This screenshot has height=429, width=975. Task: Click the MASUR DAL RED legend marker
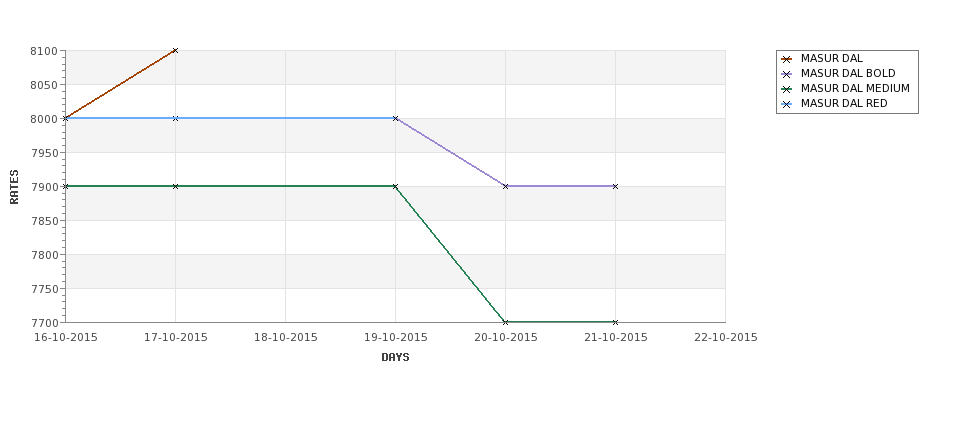pos(787,104)
